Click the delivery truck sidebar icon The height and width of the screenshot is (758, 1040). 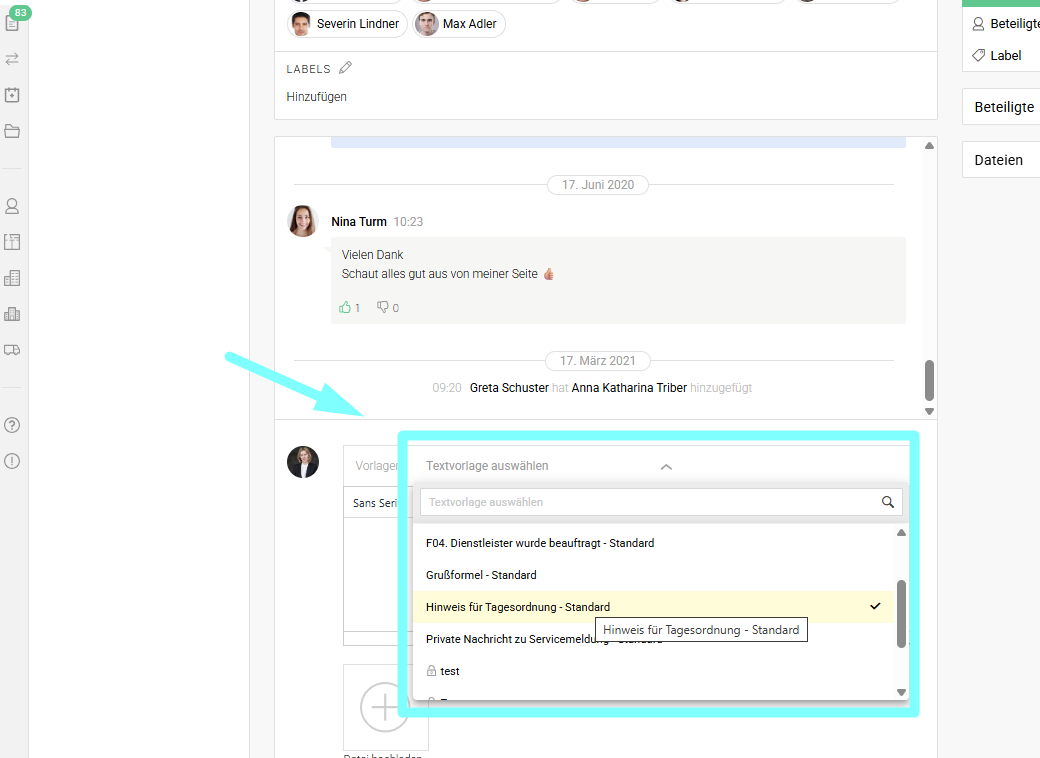point(12,350)
